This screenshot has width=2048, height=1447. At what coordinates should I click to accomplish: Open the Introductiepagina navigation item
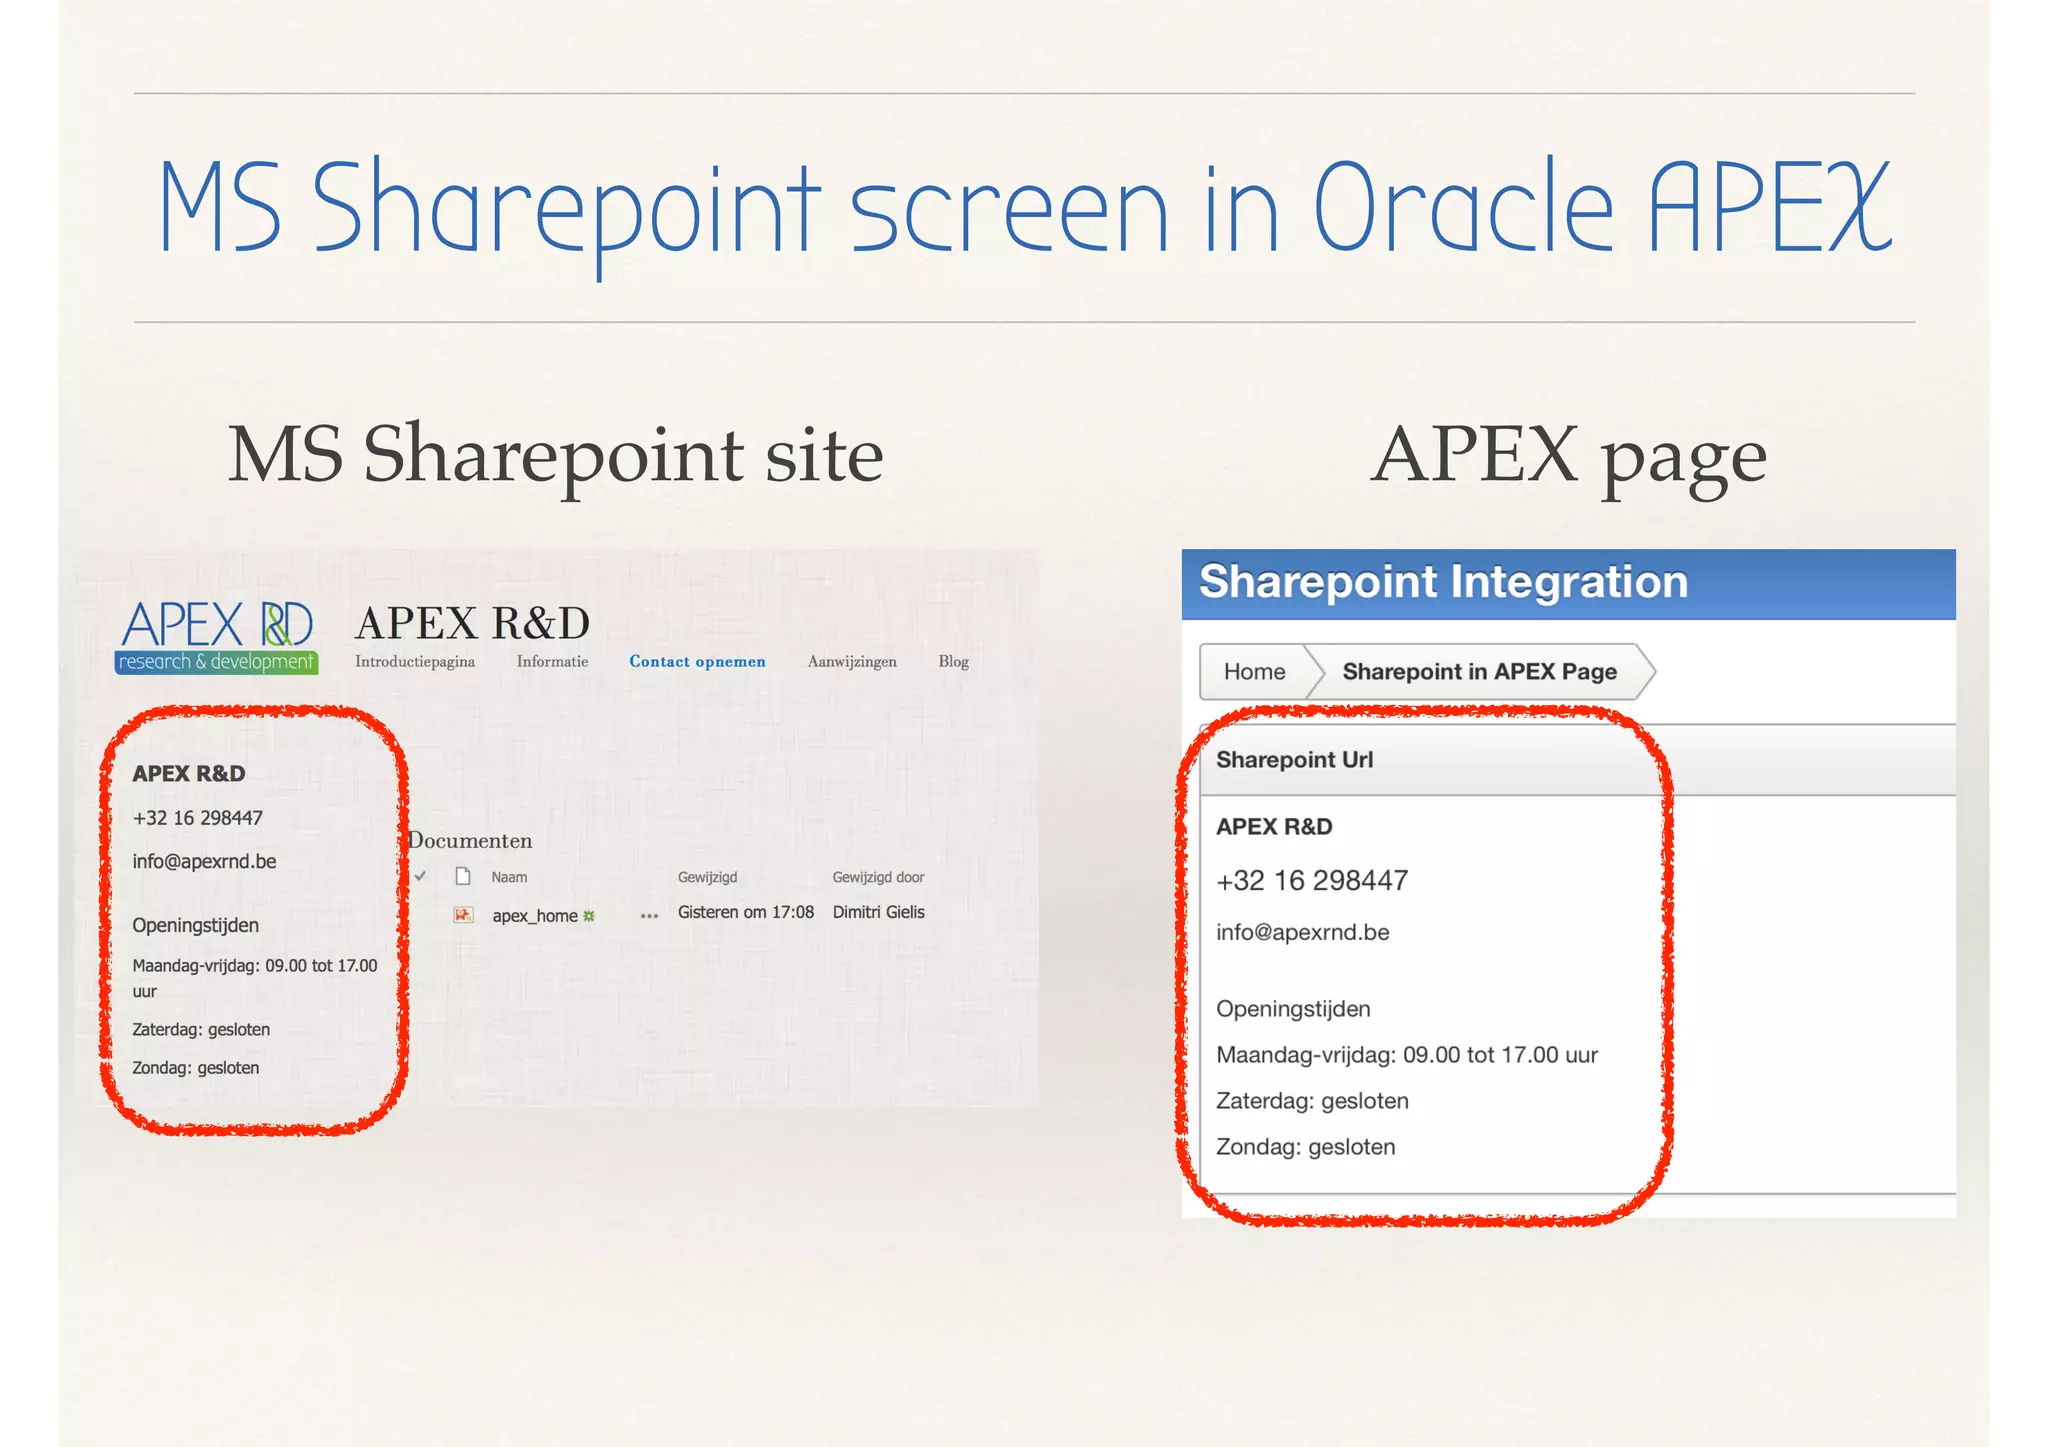coord(415,661)
